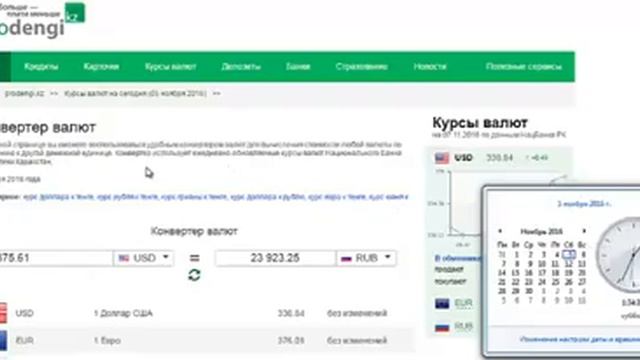This screenshot has width=640, height=360.
Task: Click the 336.84 value in rates table
Action: (291, 313)
